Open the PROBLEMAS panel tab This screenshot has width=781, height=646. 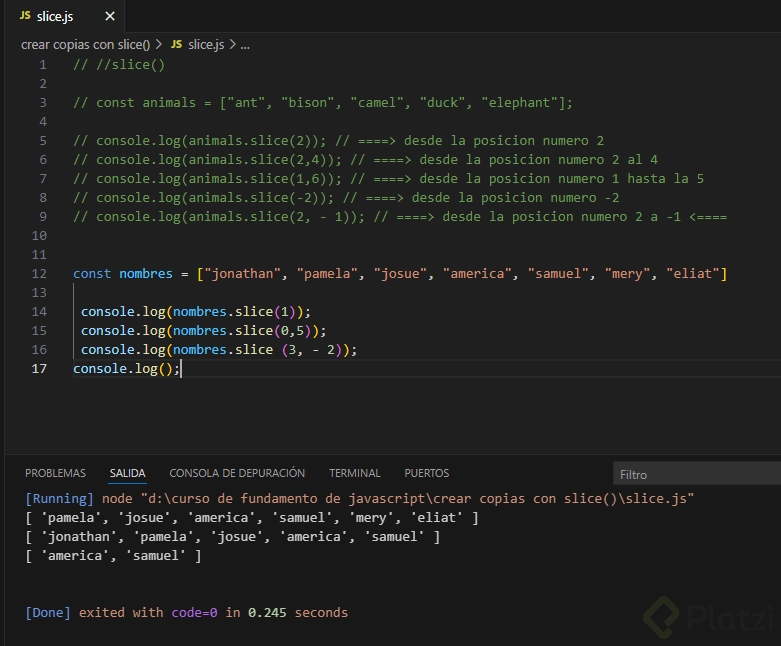tap(55, 473)
